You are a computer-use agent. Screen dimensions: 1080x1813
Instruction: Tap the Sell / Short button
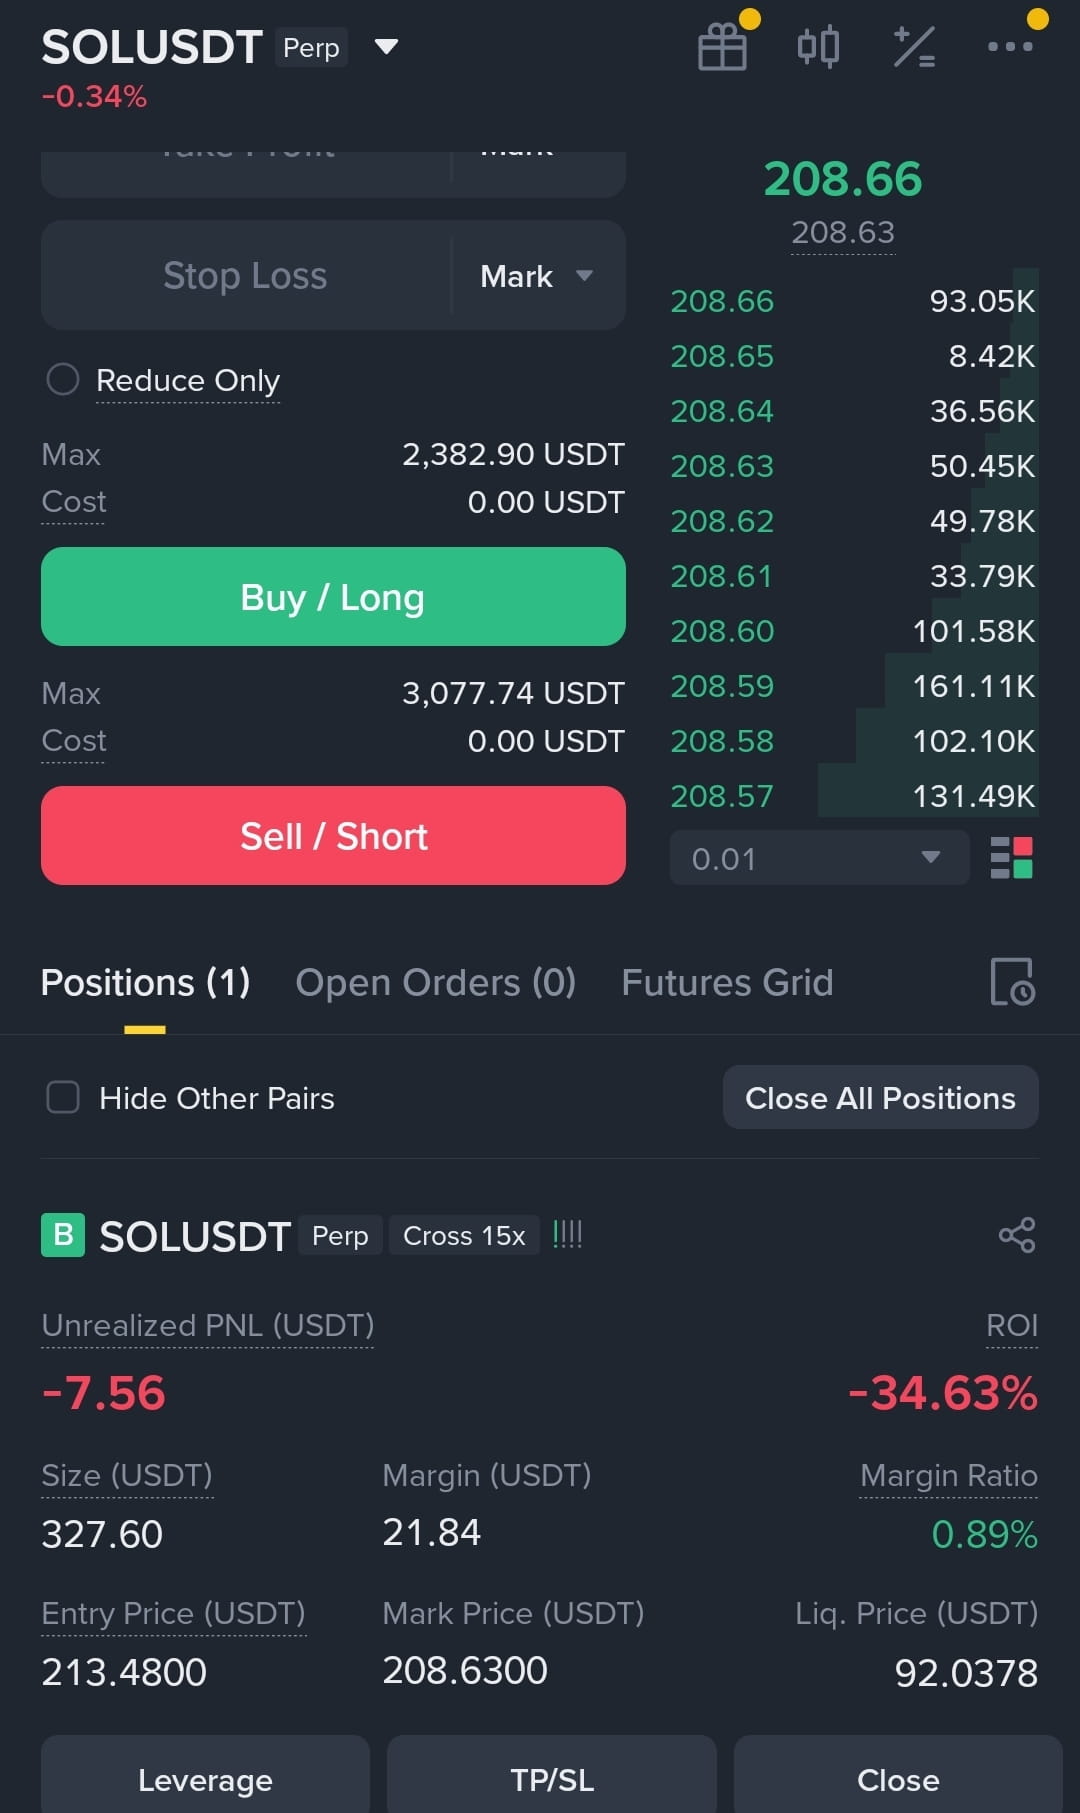click(x=333, y=836)
